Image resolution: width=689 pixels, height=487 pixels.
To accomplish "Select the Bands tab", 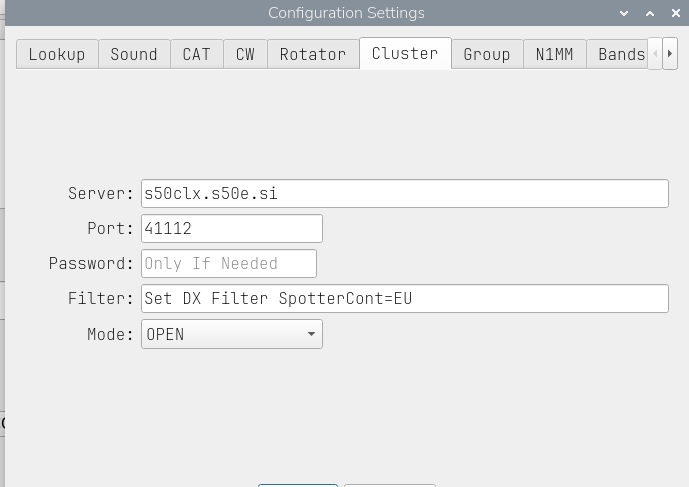I will (x=621, y=54).
